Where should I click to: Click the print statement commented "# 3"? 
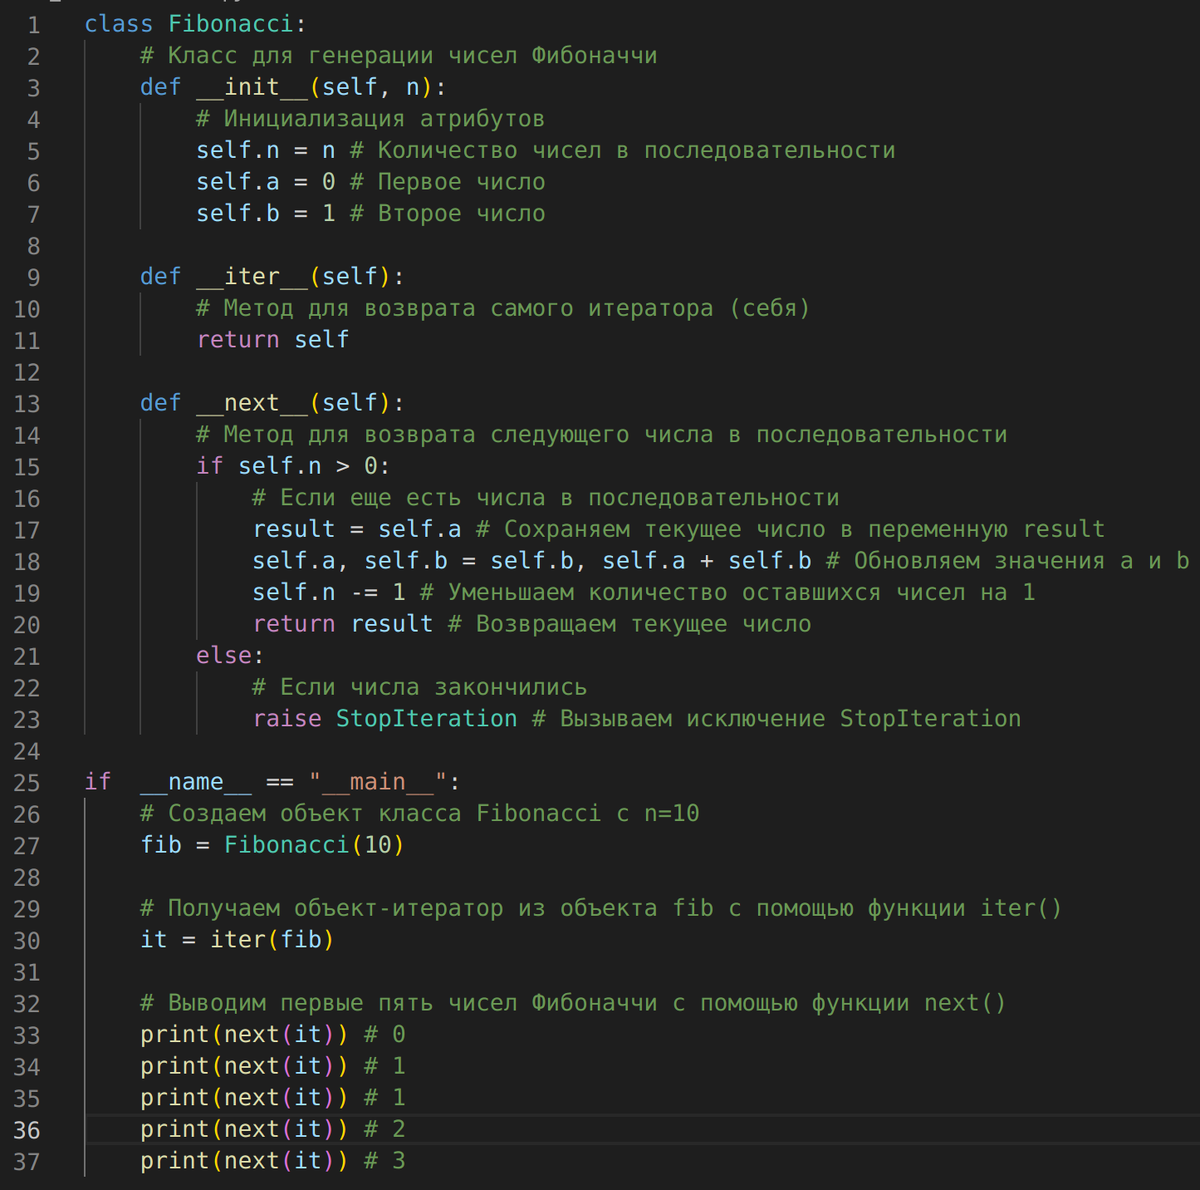coord(244,1161)
